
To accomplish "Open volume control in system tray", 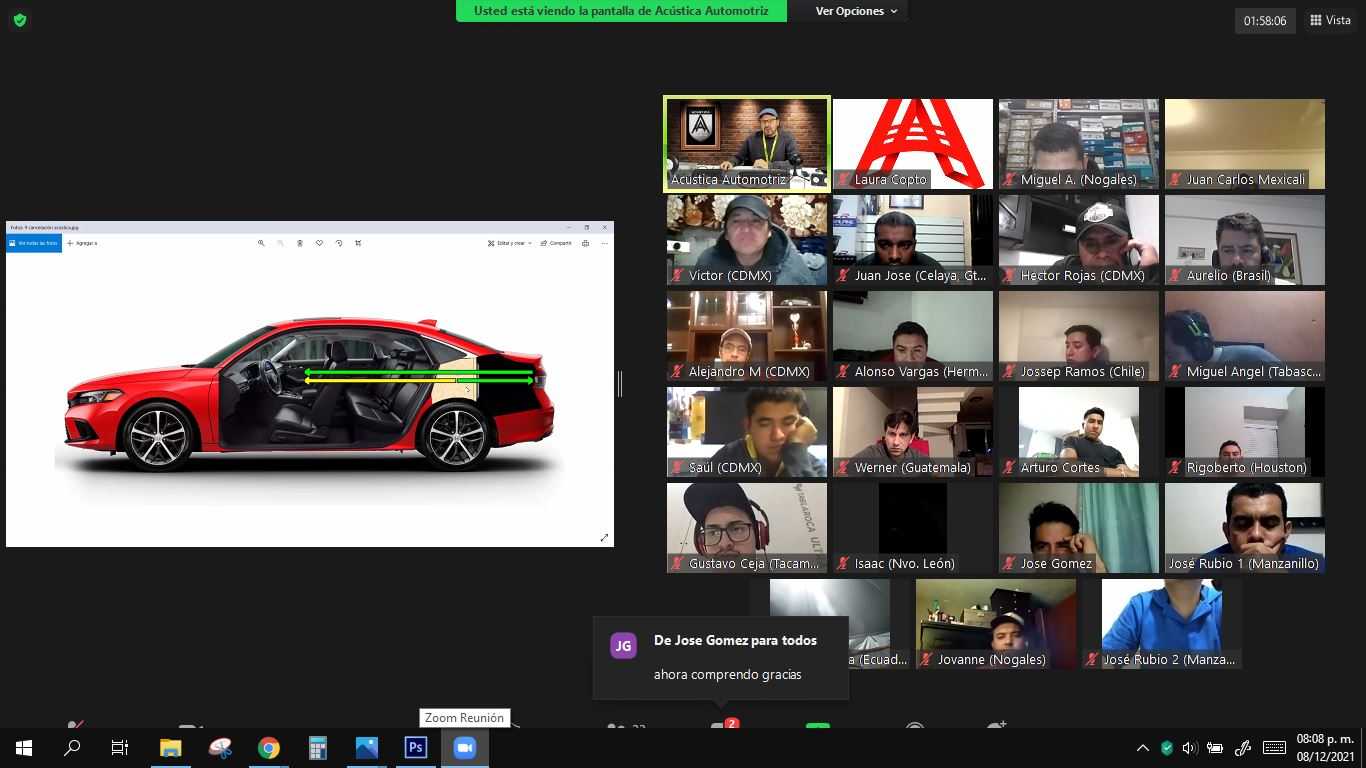I will pyautogui.click(x=1189, y=748).
